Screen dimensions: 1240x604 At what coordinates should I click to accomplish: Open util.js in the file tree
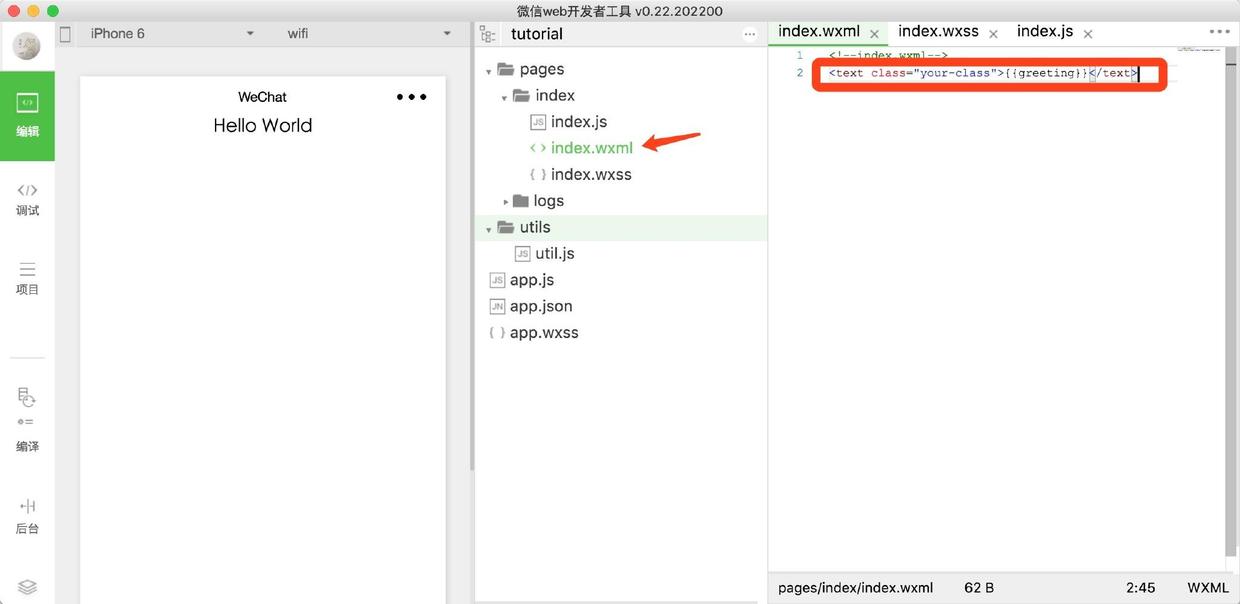click(x=555, y=254)
